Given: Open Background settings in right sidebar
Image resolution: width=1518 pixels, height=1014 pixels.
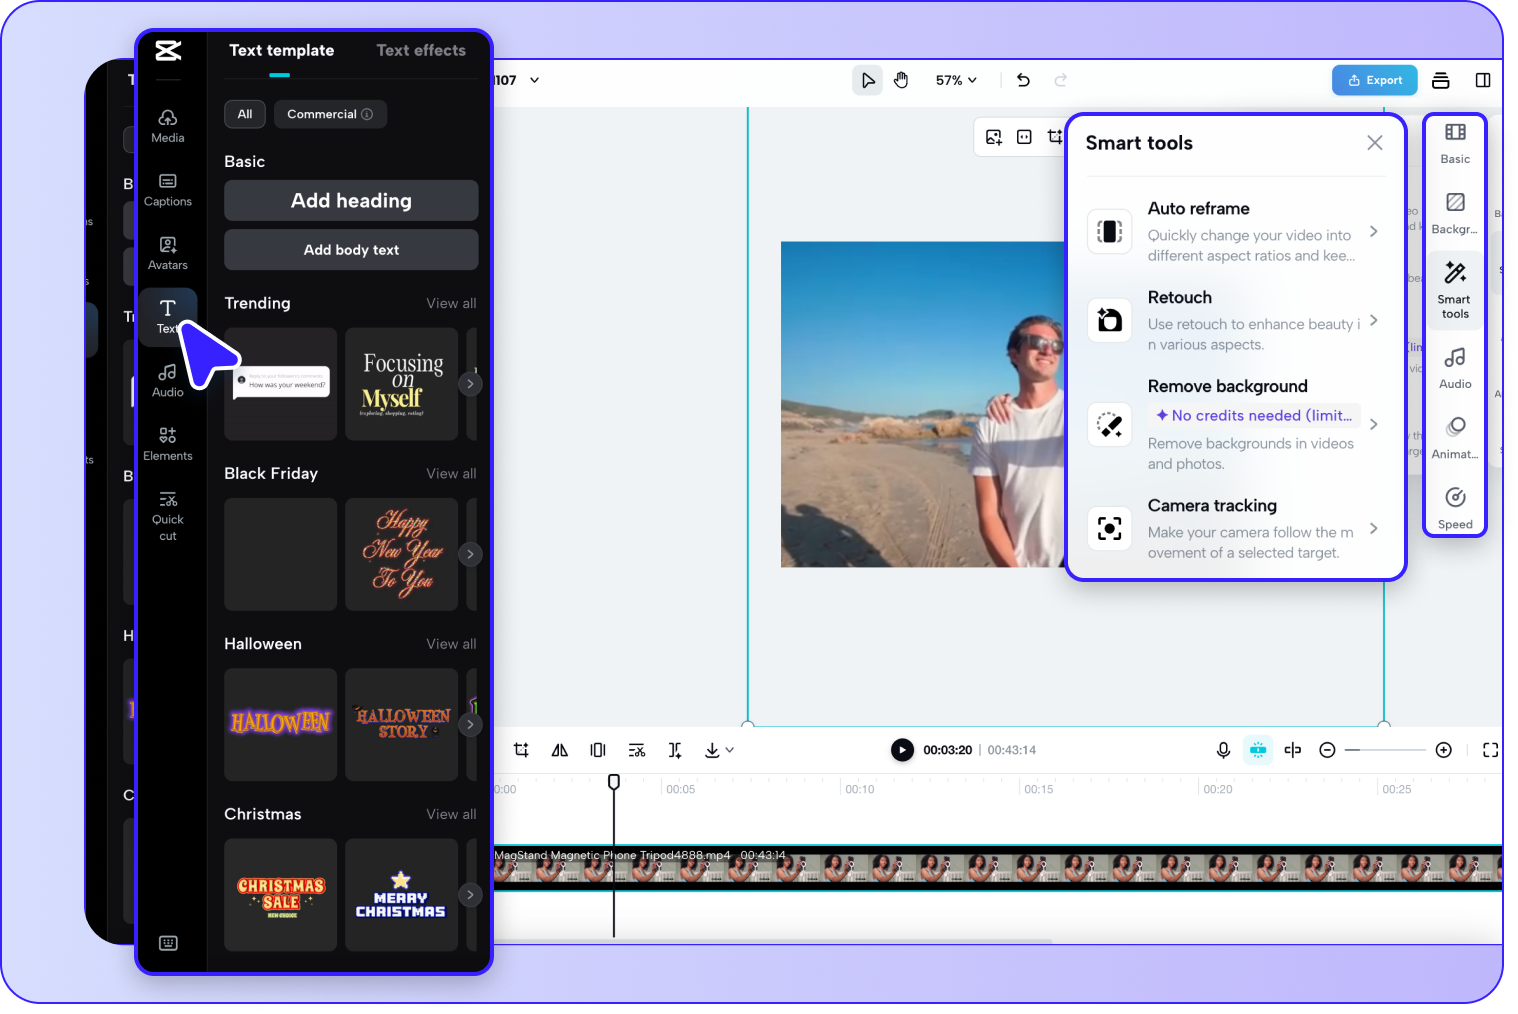Looking at the screenshot, I should coord(1455,213).
